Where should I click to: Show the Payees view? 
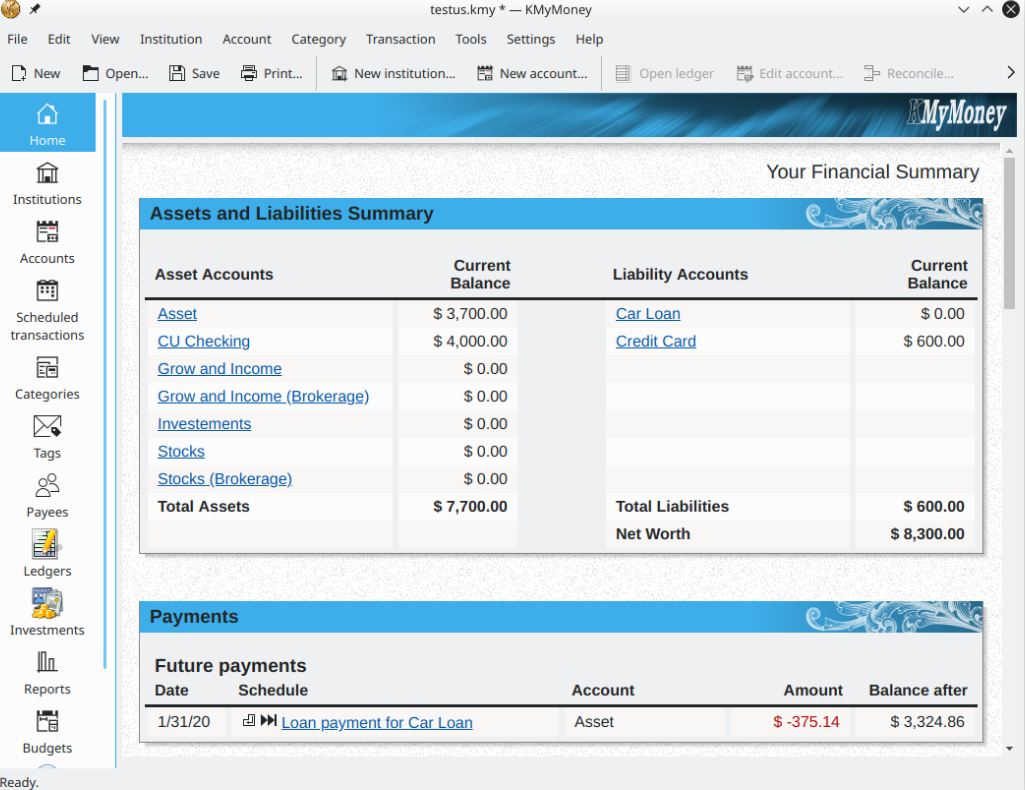pos(47,496)
